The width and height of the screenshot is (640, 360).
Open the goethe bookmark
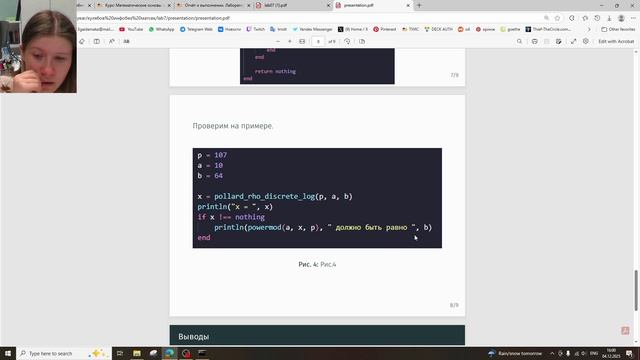point(510,29)
